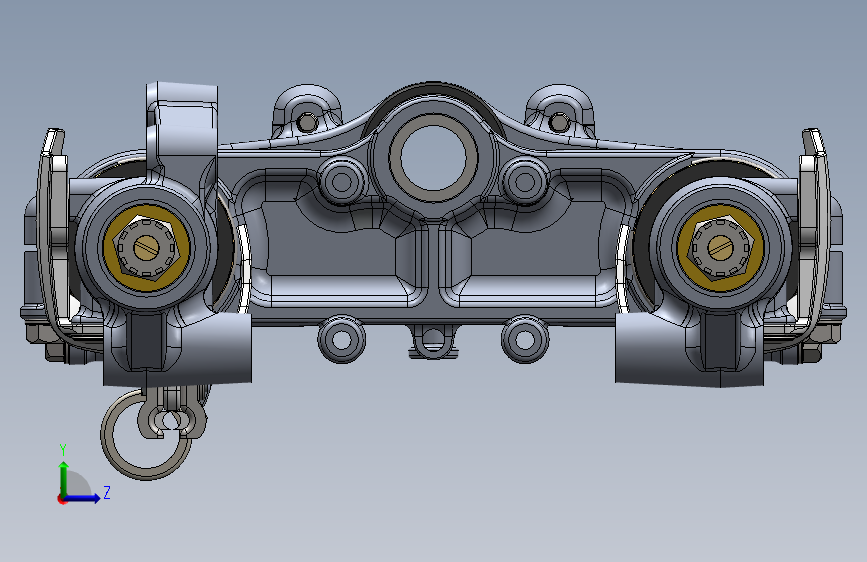Screen dimensions: 867x562
Task: Select the small center lug below the housing
Action: (433, 341)
